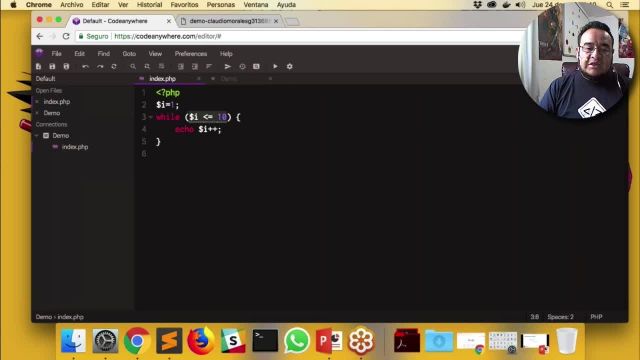Click the Run play toolbar icon
The image size is (640, 360).
click(275, 67)
